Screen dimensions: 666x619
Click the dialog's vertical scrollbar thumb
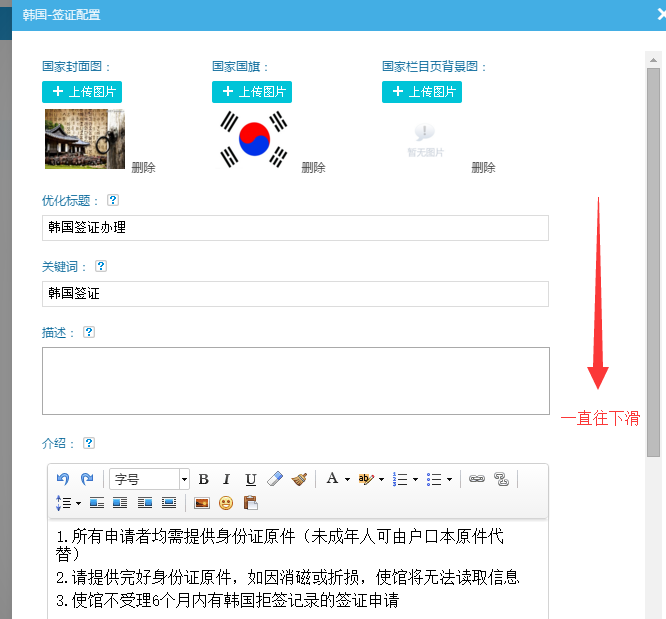[x=653, y=260]
